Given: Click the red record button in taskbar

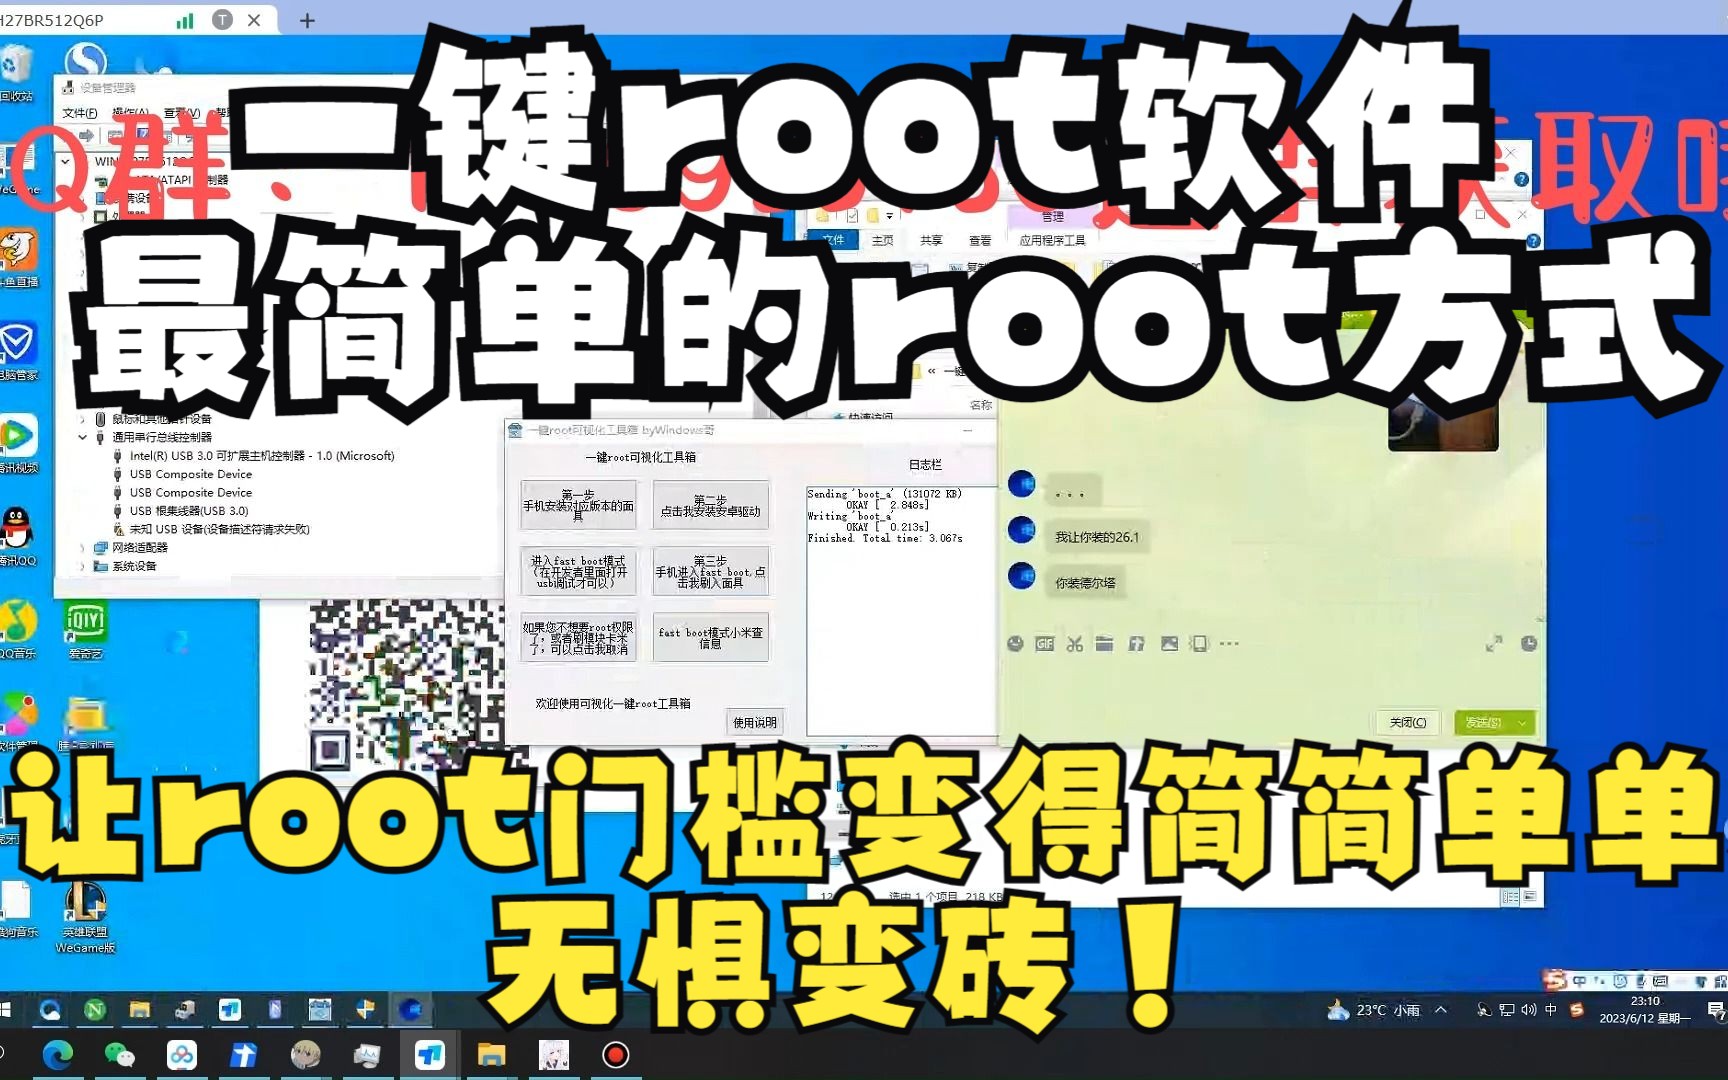Looking at the screenshot, I should tap(615, 1055).
